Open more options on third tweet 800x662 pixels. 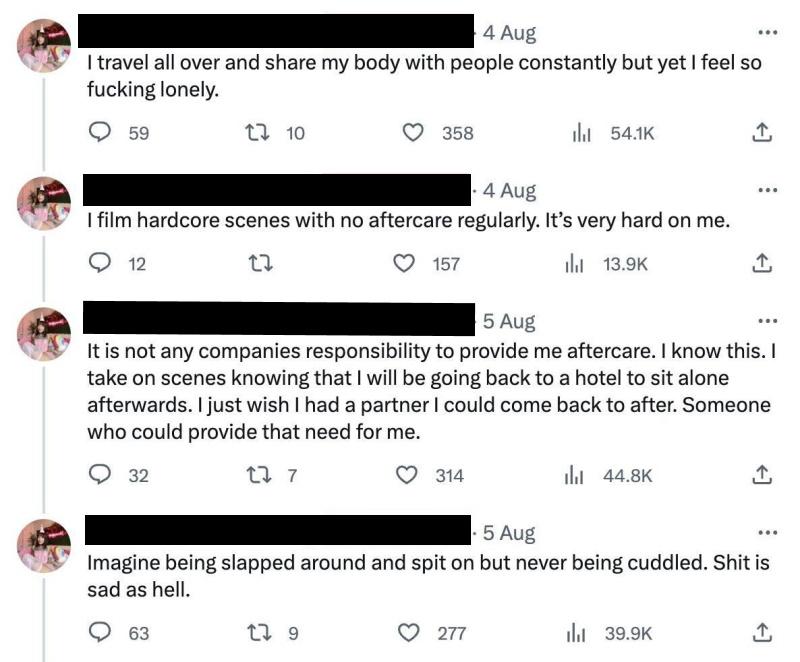(767, 321)
